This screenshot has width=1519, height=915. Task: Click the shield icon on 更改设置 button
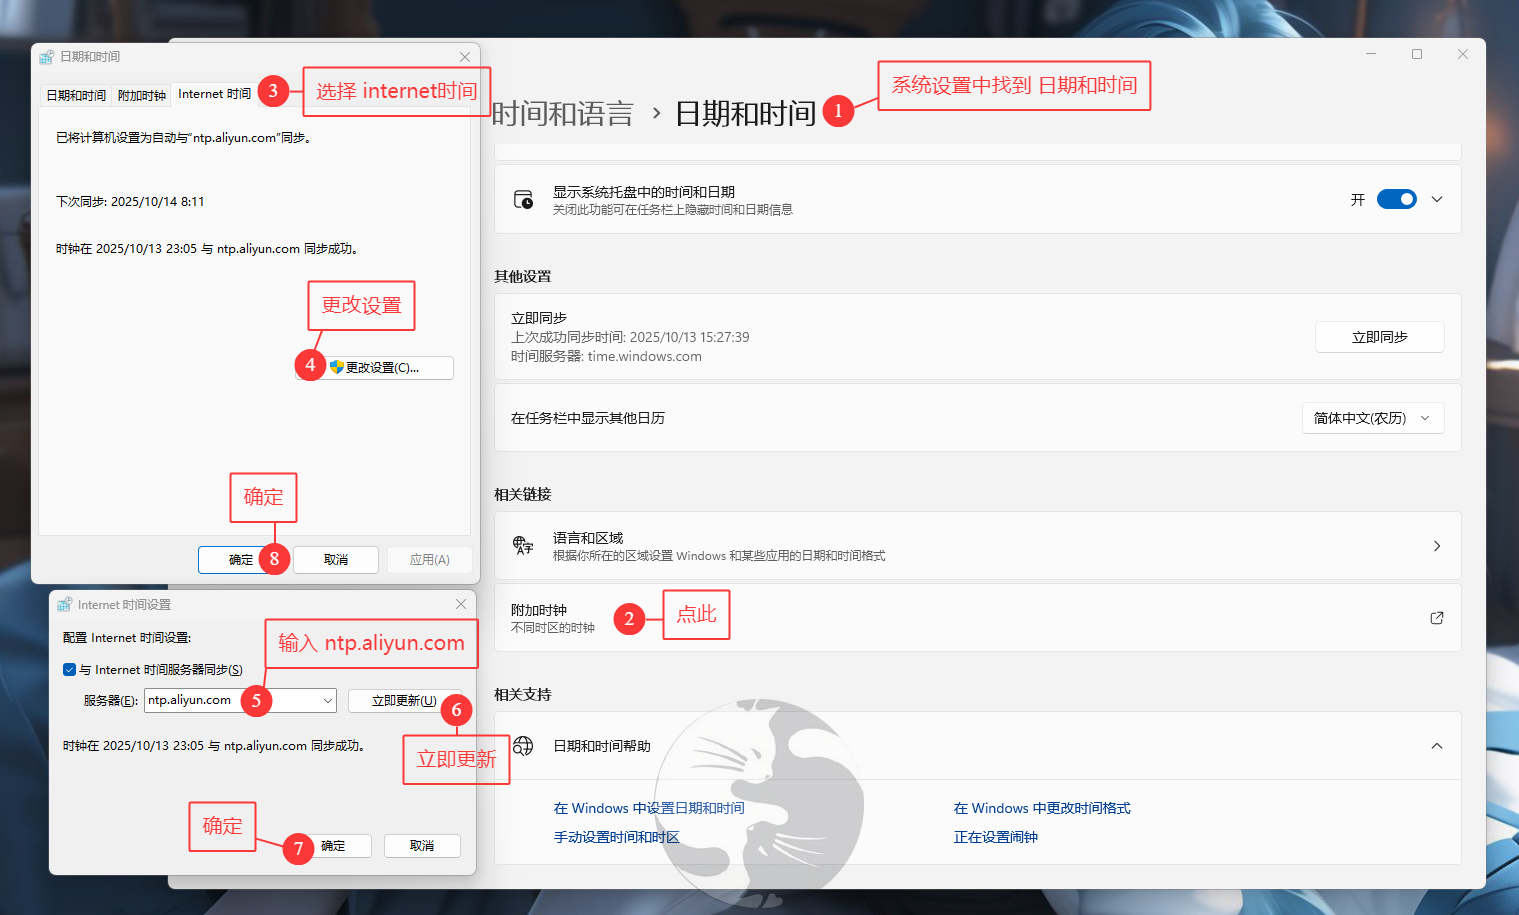click(339, 367)
